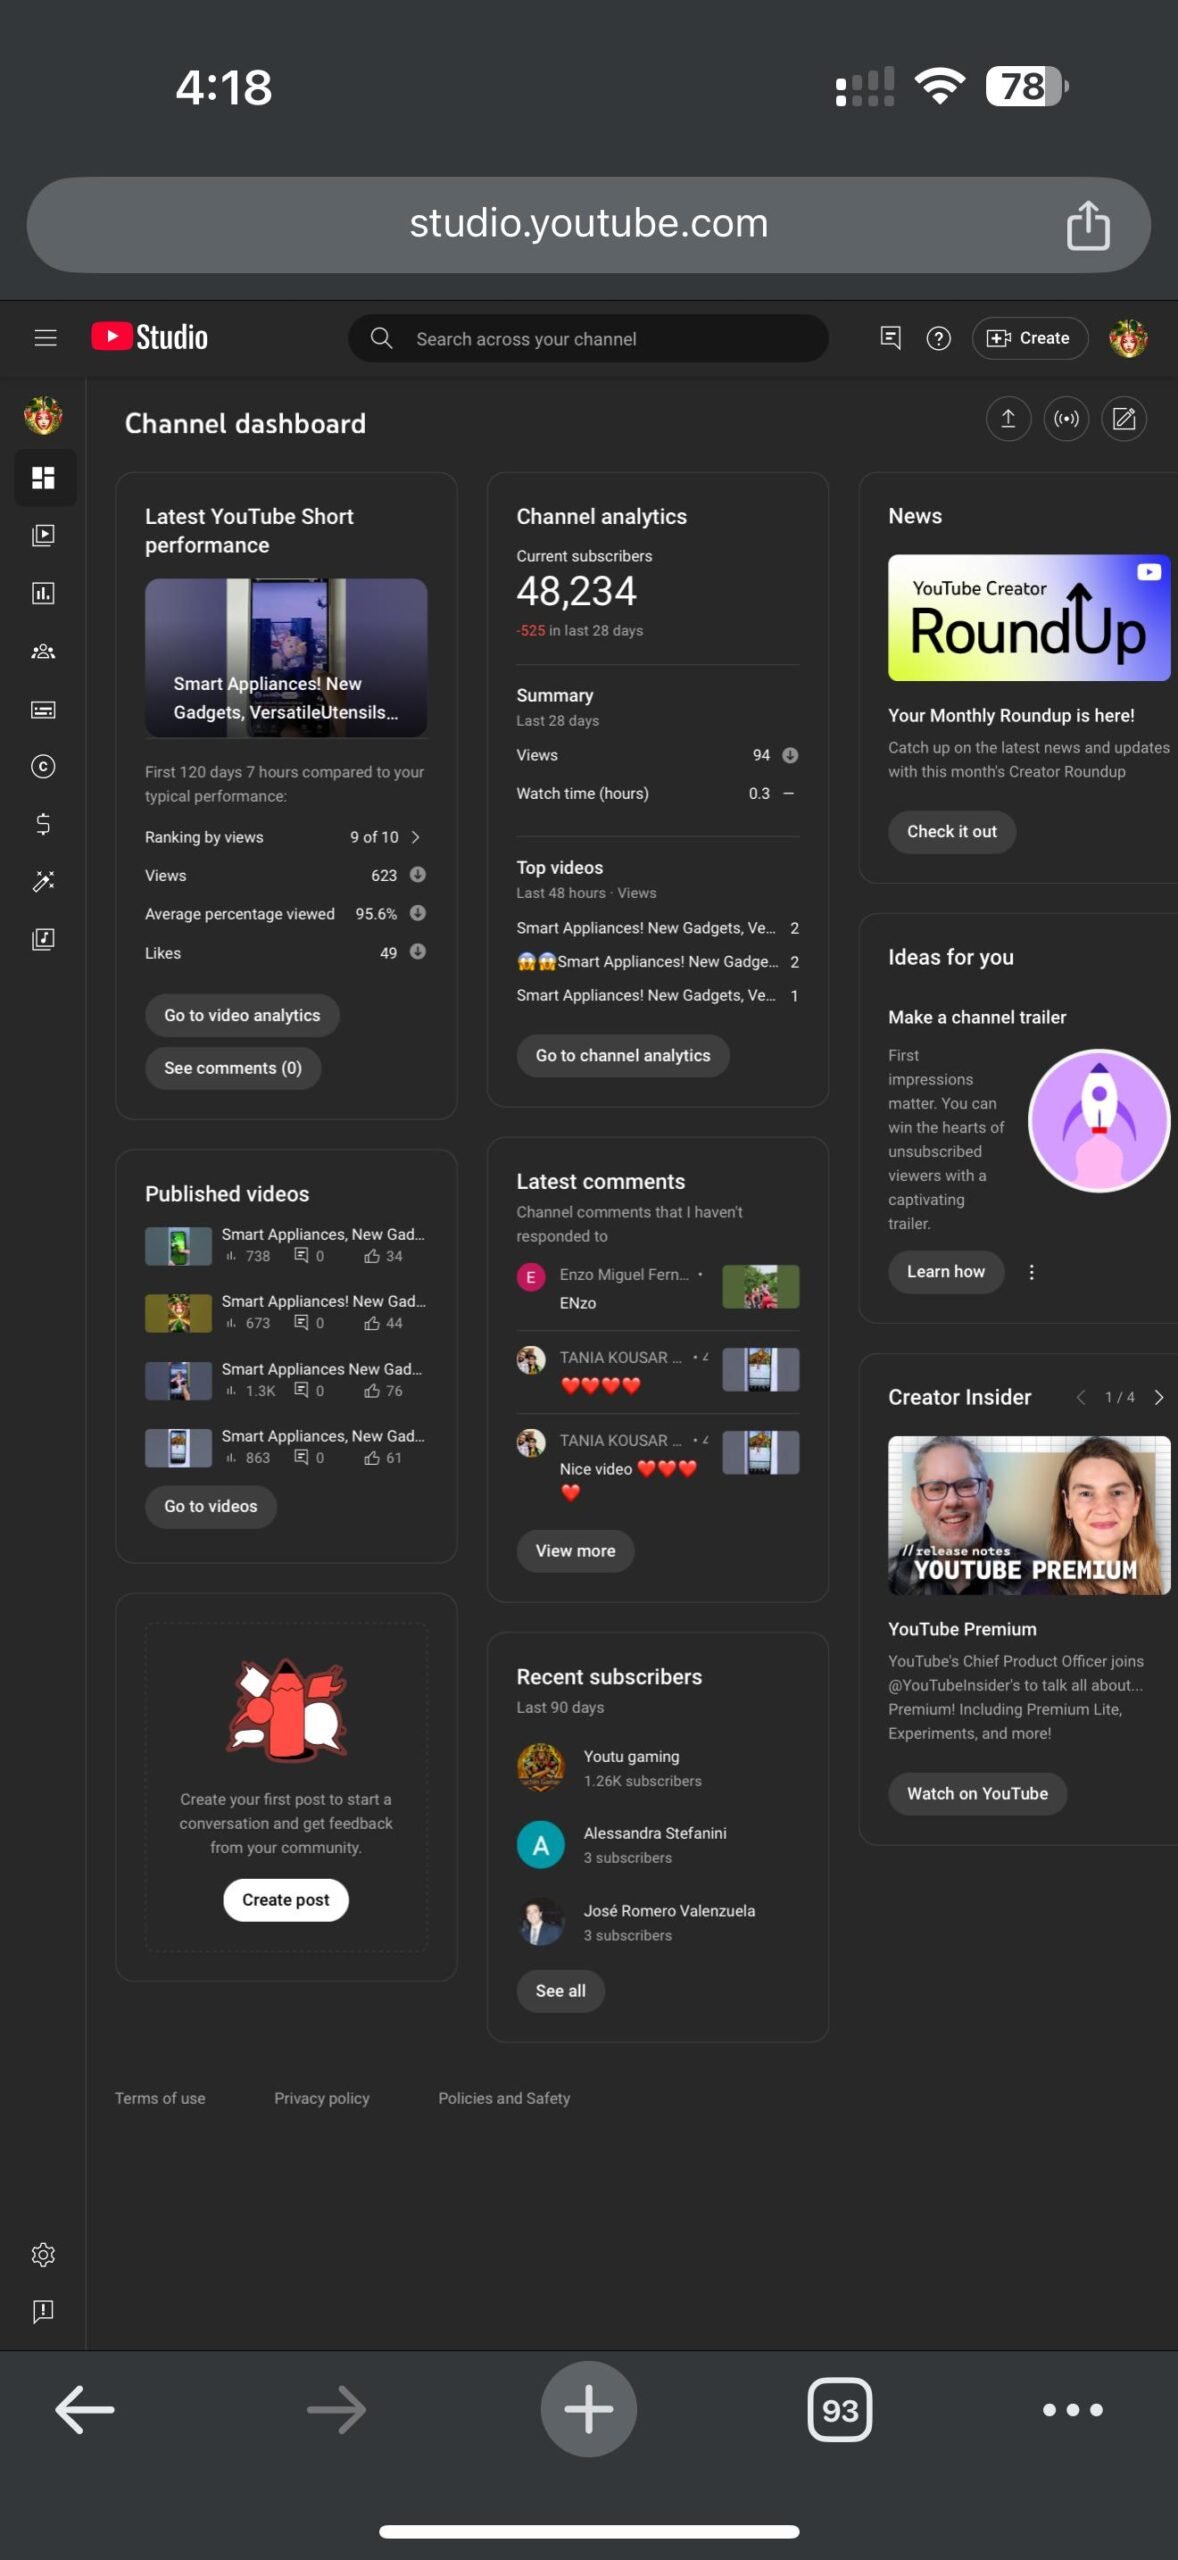The height and width of the screenshot is (2560, 1178).
Task: Open the Community sidebar icon
Action: (x=43, y=651)
